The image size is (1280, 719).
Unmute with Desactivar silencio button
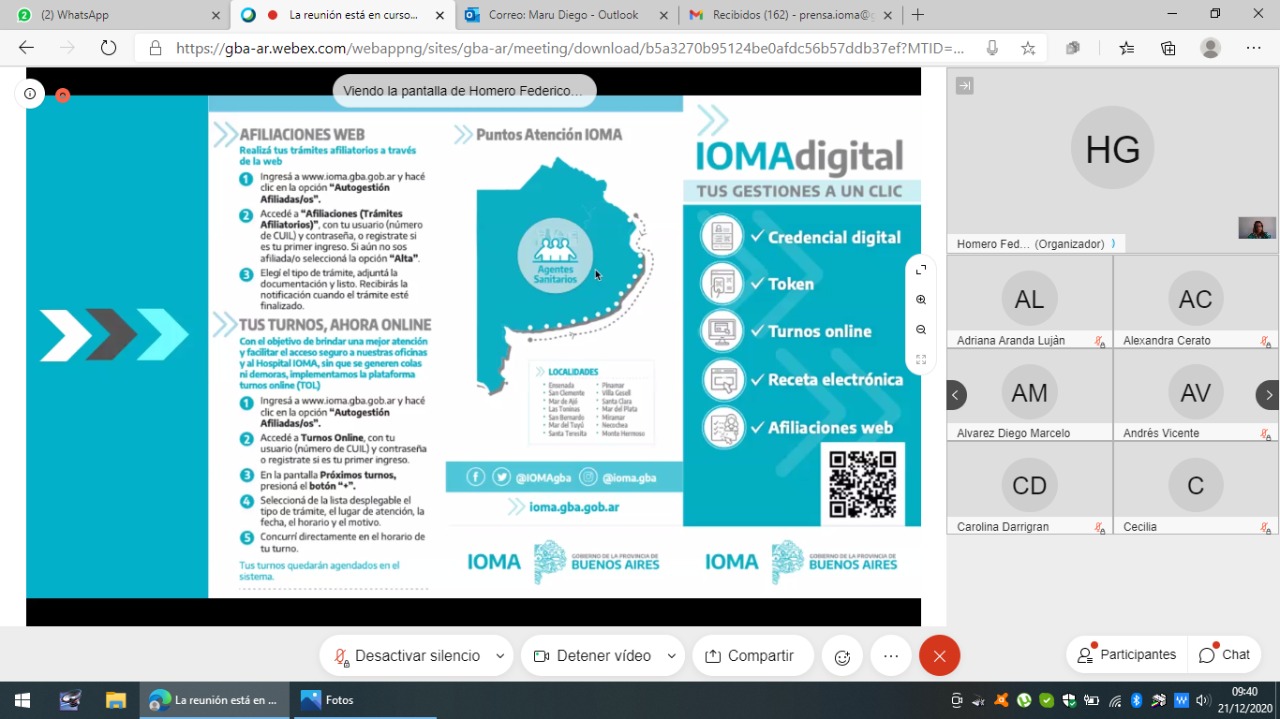[x=407, y=656]
